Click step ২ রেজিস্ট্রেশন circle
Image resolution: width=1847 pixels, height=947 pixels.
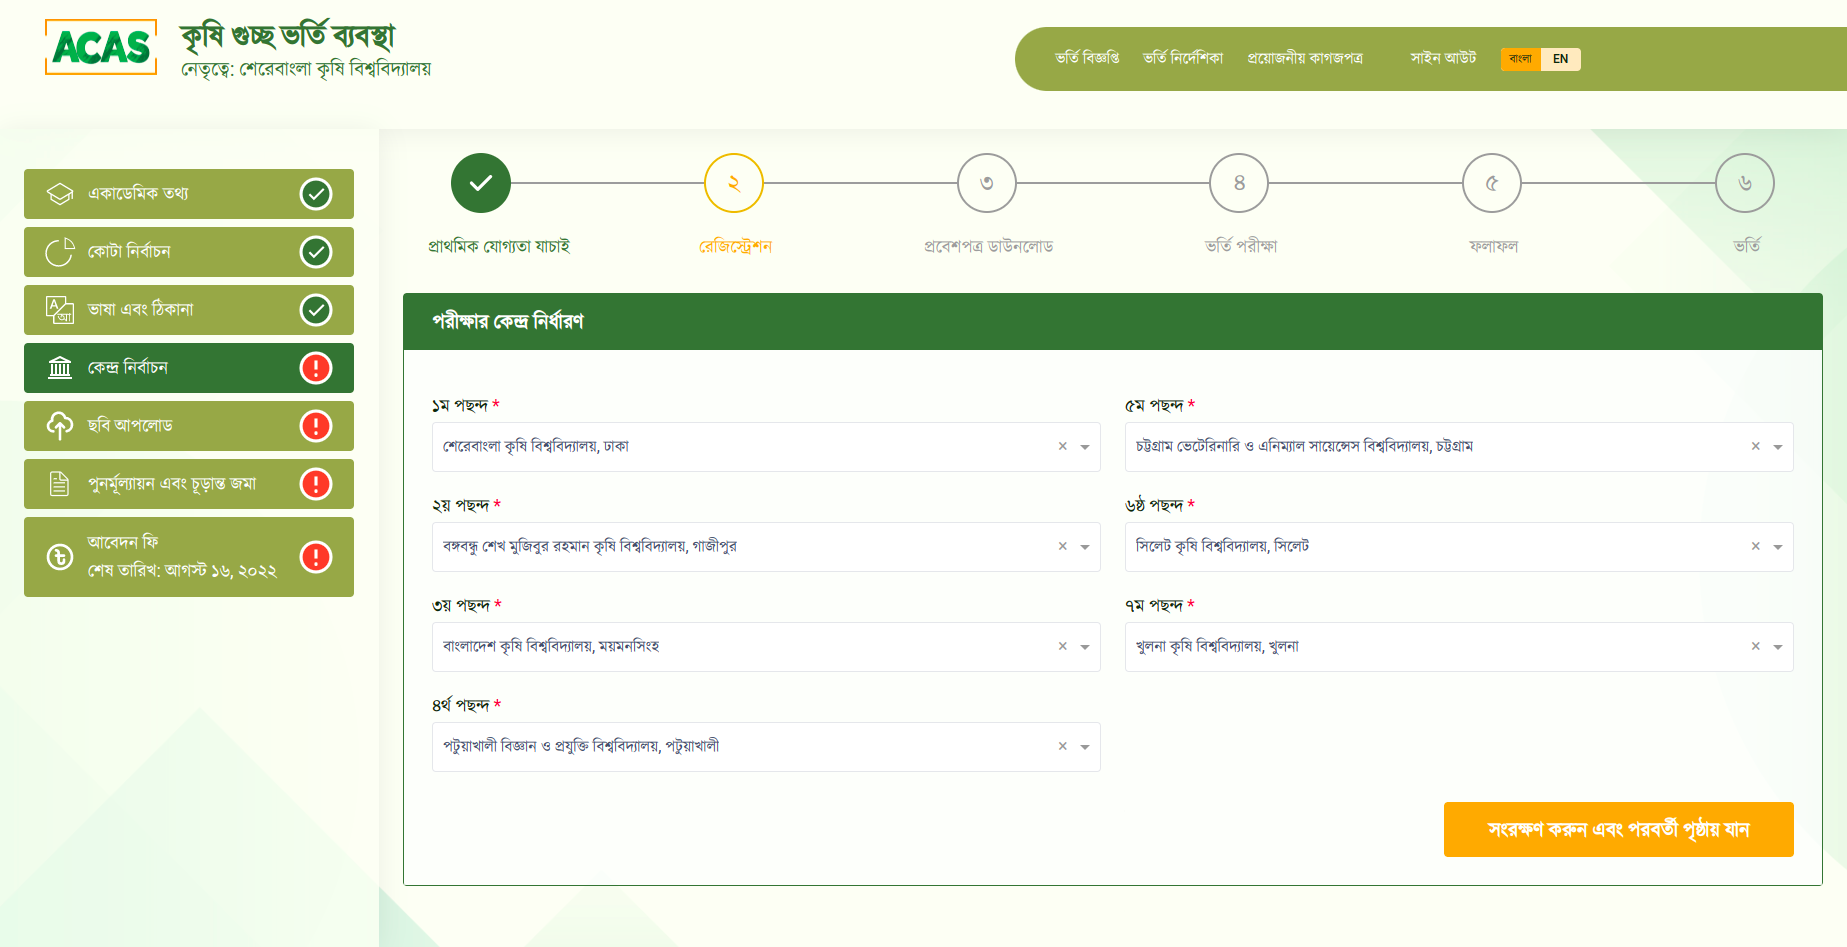click(734, 183)
